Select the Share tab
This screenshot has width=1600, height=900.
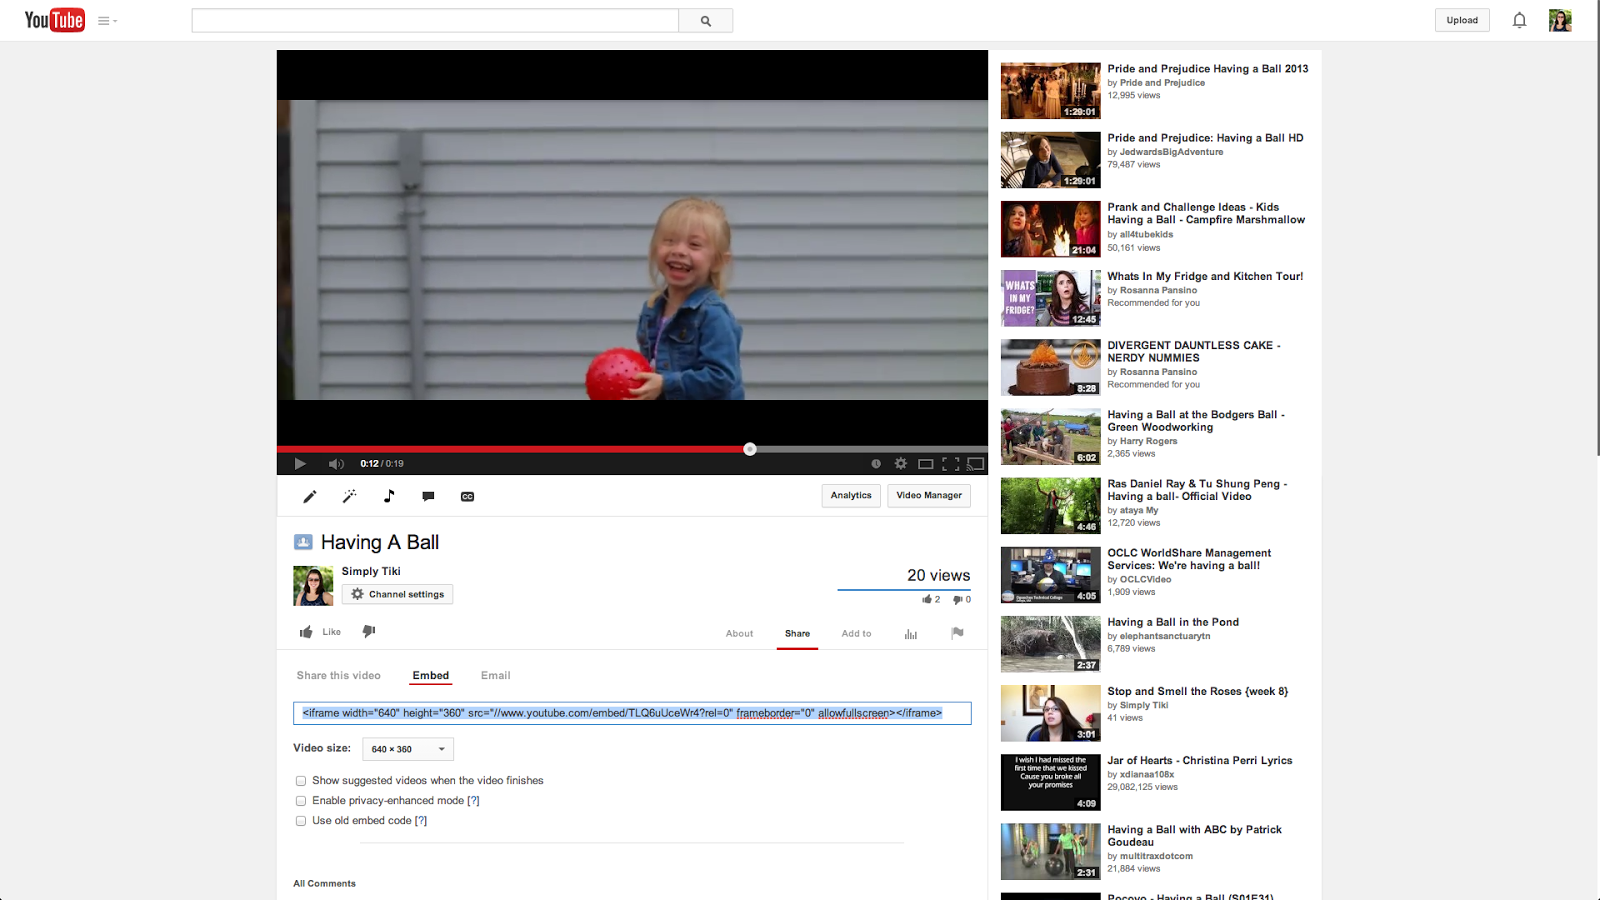coord(797,633)
